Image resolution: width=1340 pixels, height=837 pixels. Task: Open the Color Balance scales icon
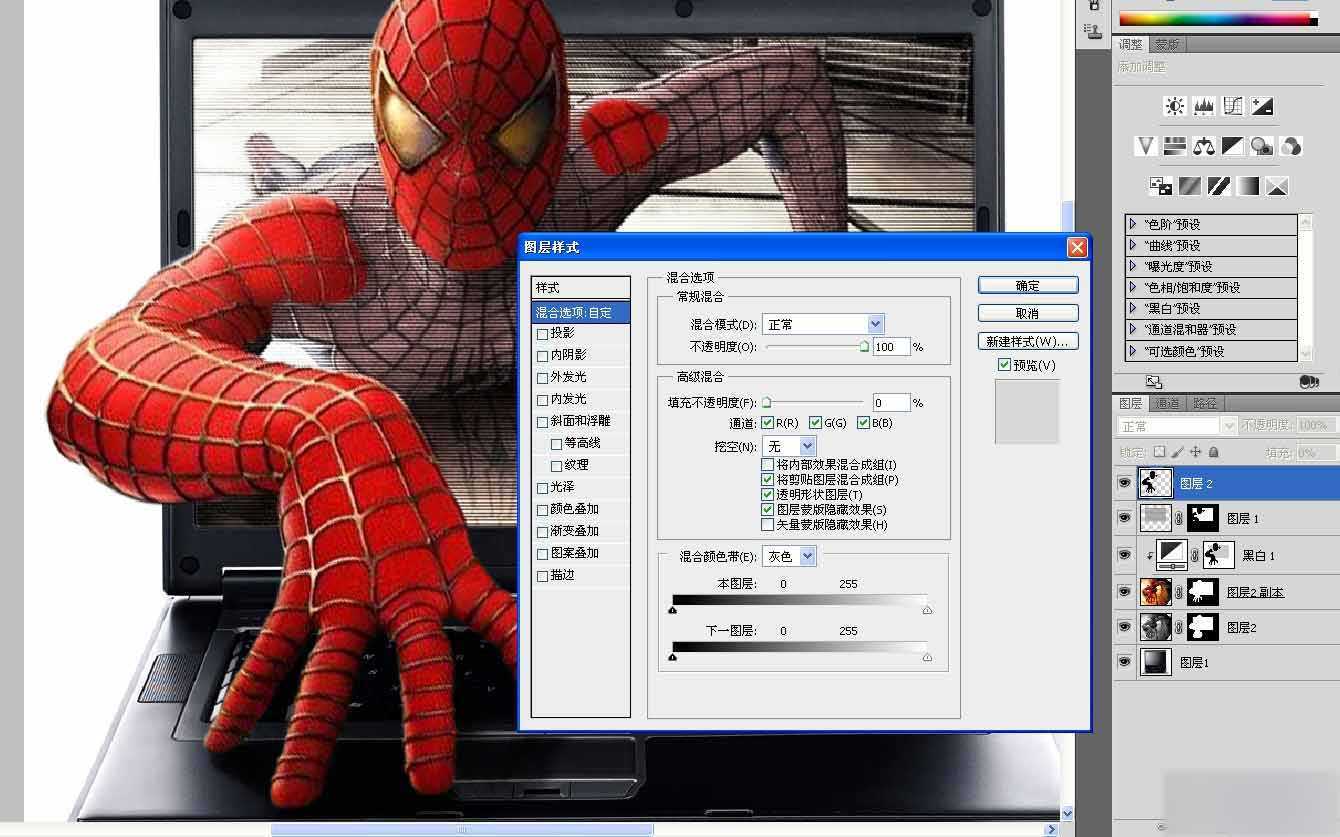(x=1204, y=146)
